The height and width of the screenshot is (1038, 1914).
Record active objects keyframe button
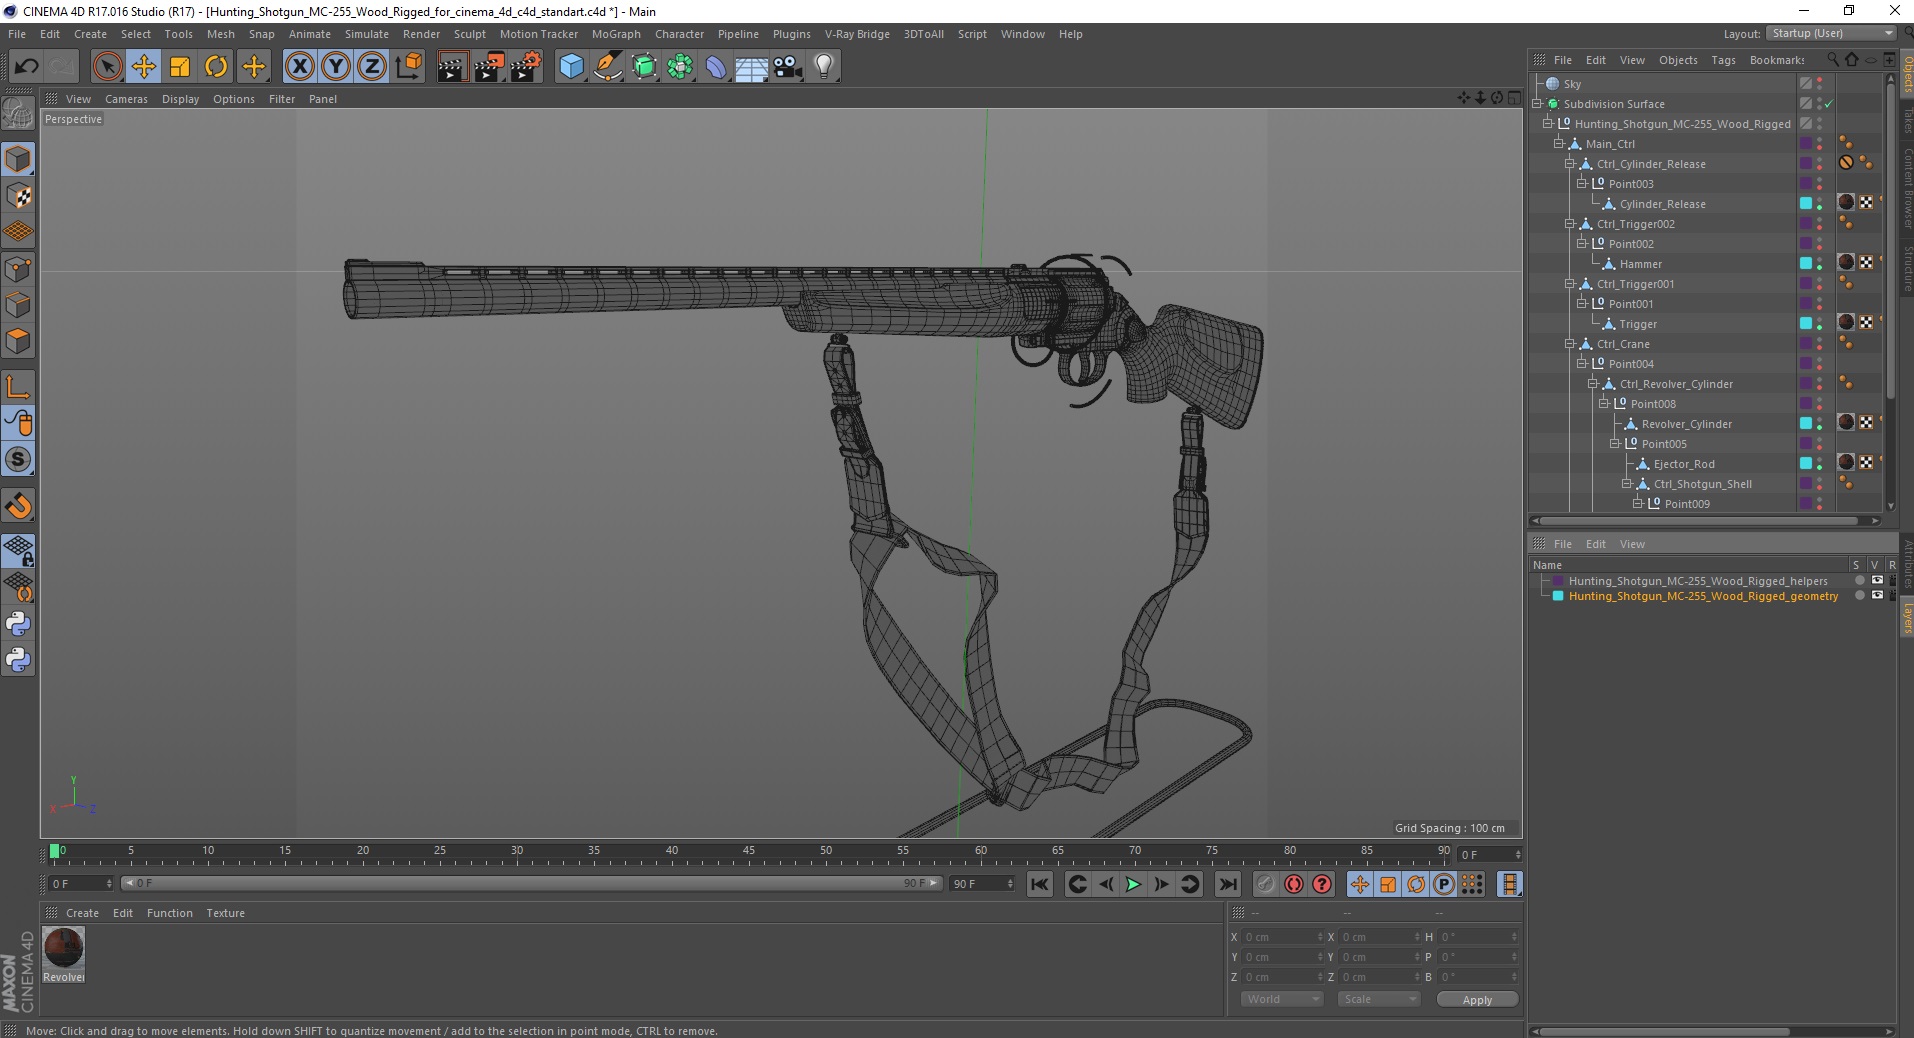tap(1266, 884)
